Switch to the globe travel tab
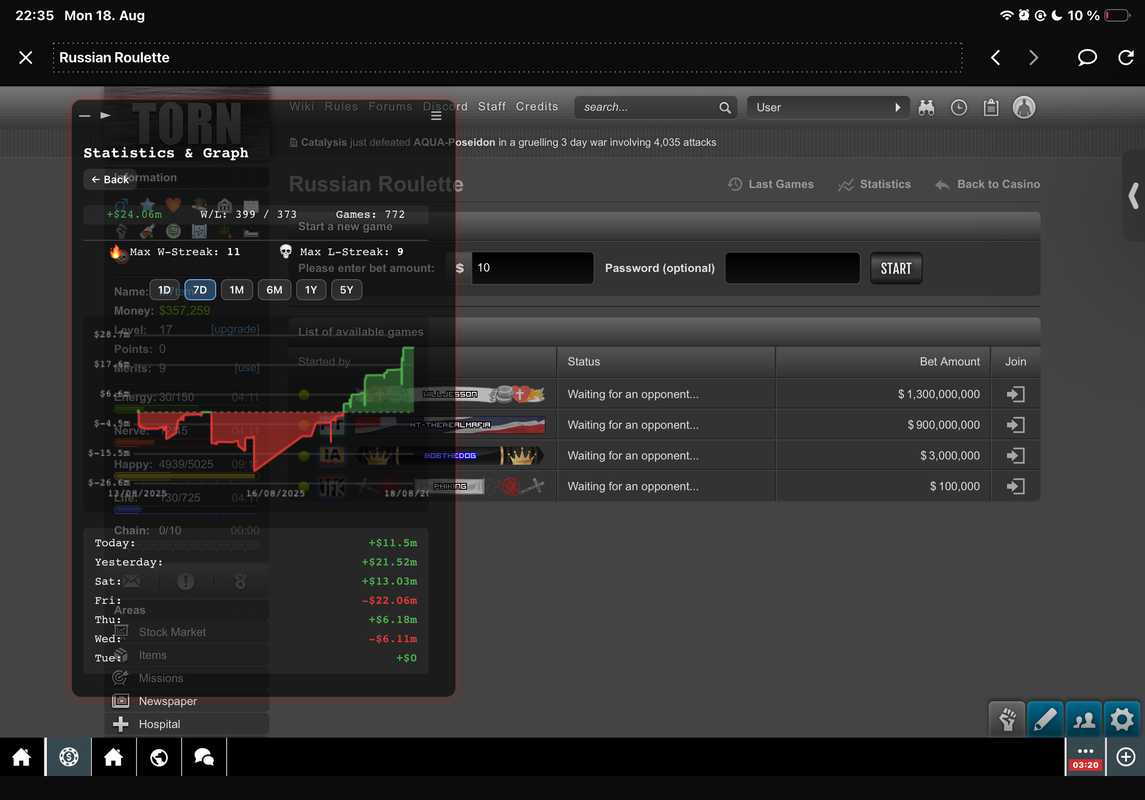The image size is (1145, 800). coord(159,757)
